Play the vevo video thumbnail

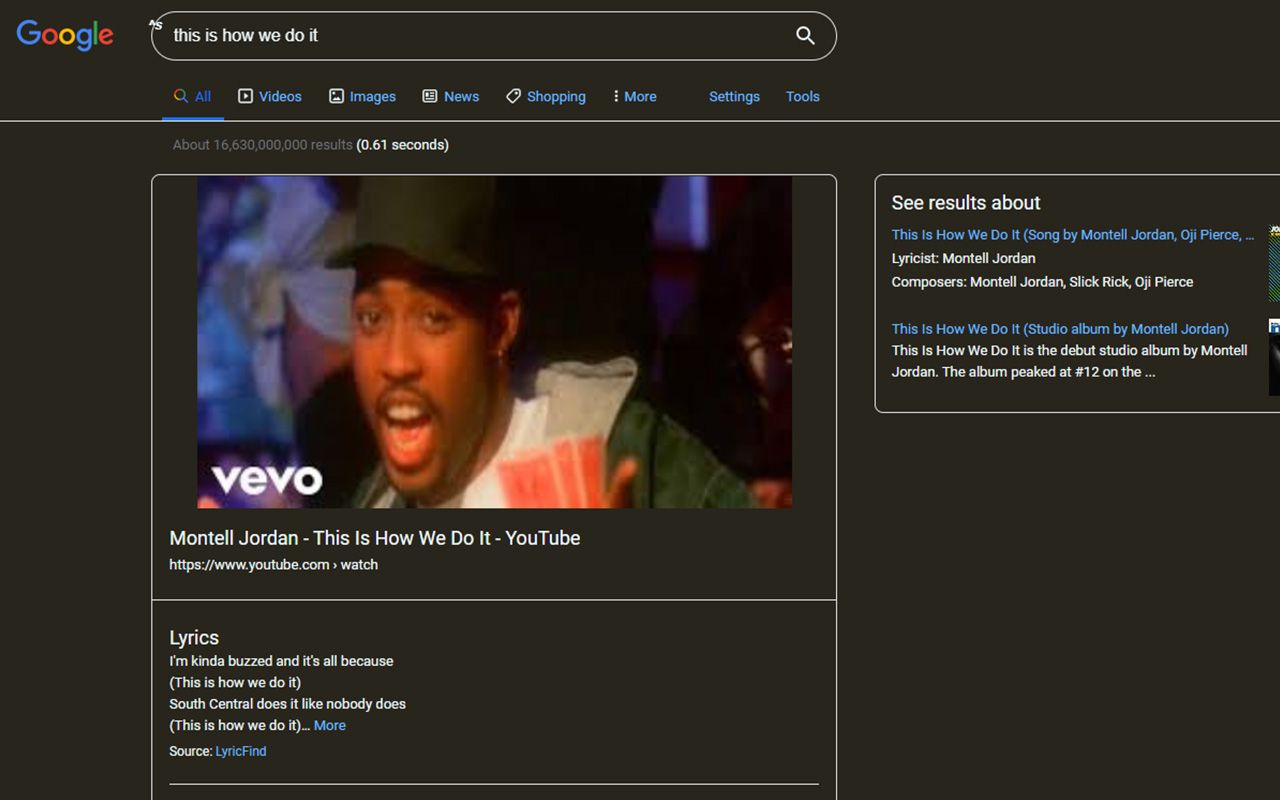tap(494, 342)
